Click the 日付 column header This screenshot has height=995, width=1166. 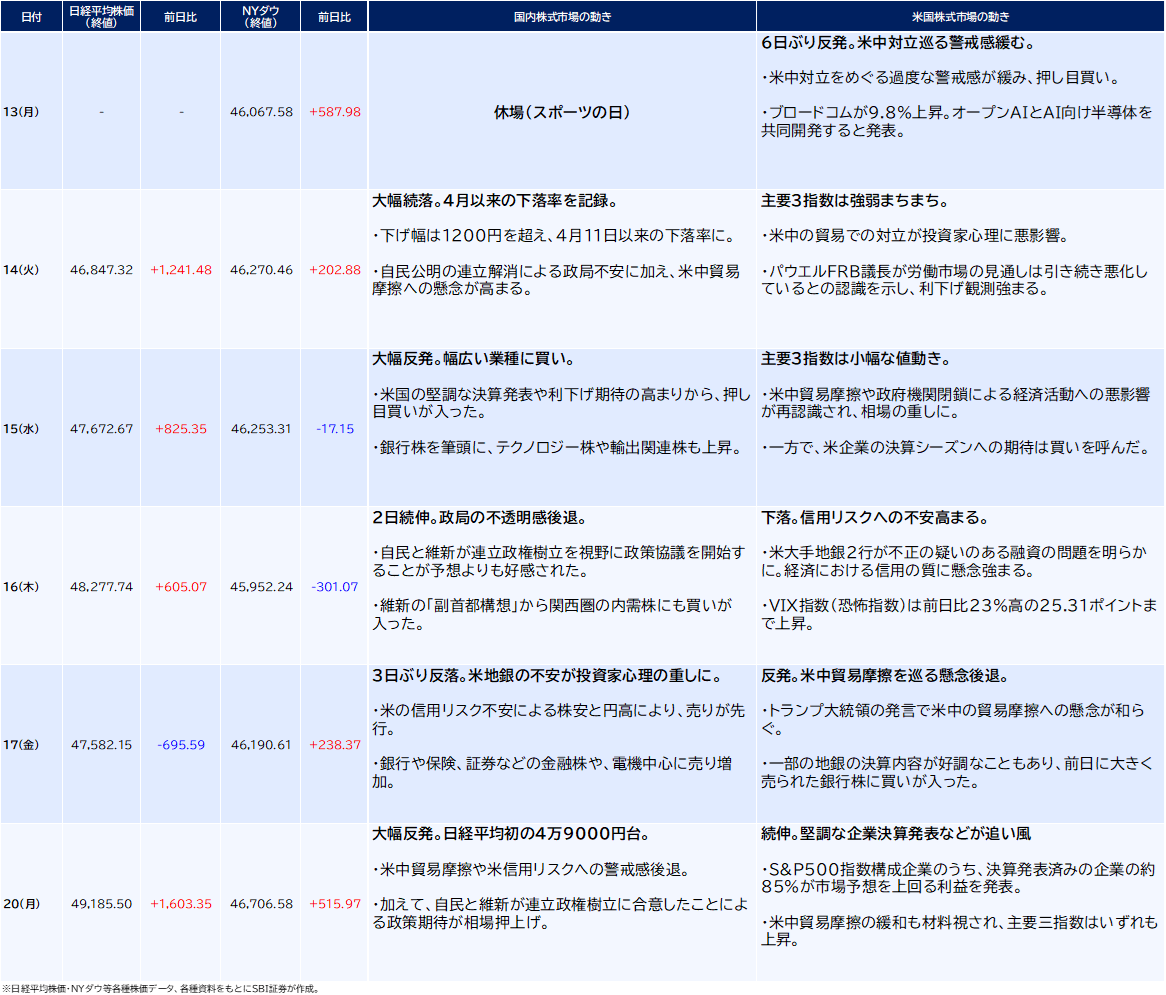(30, 17)
